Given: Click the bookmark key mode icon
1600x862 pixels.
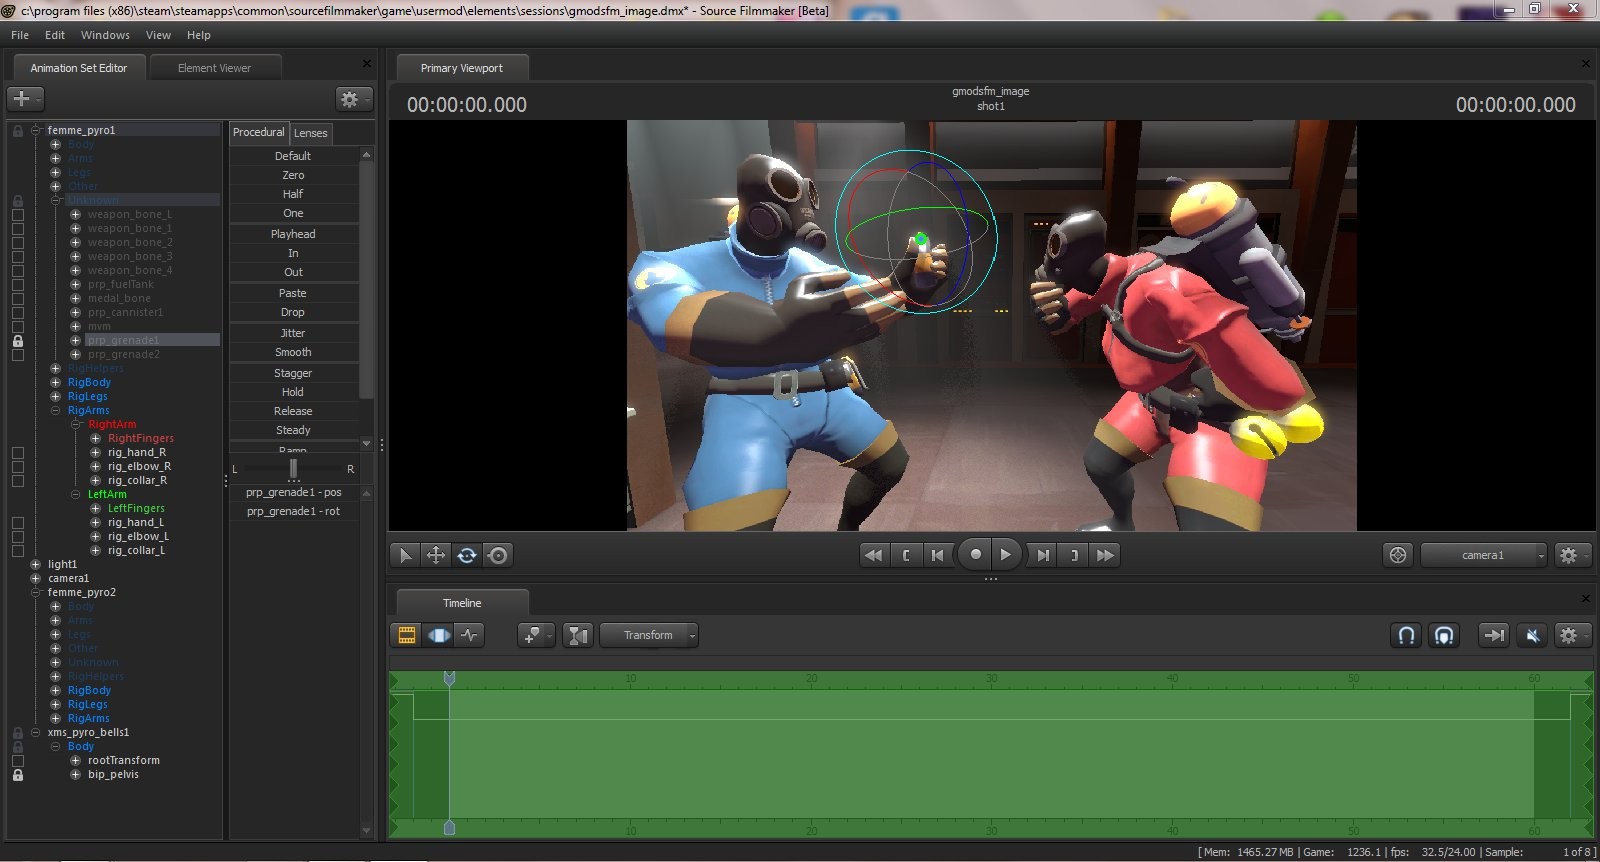Looking at the screenshot, I should click(534, 635).
